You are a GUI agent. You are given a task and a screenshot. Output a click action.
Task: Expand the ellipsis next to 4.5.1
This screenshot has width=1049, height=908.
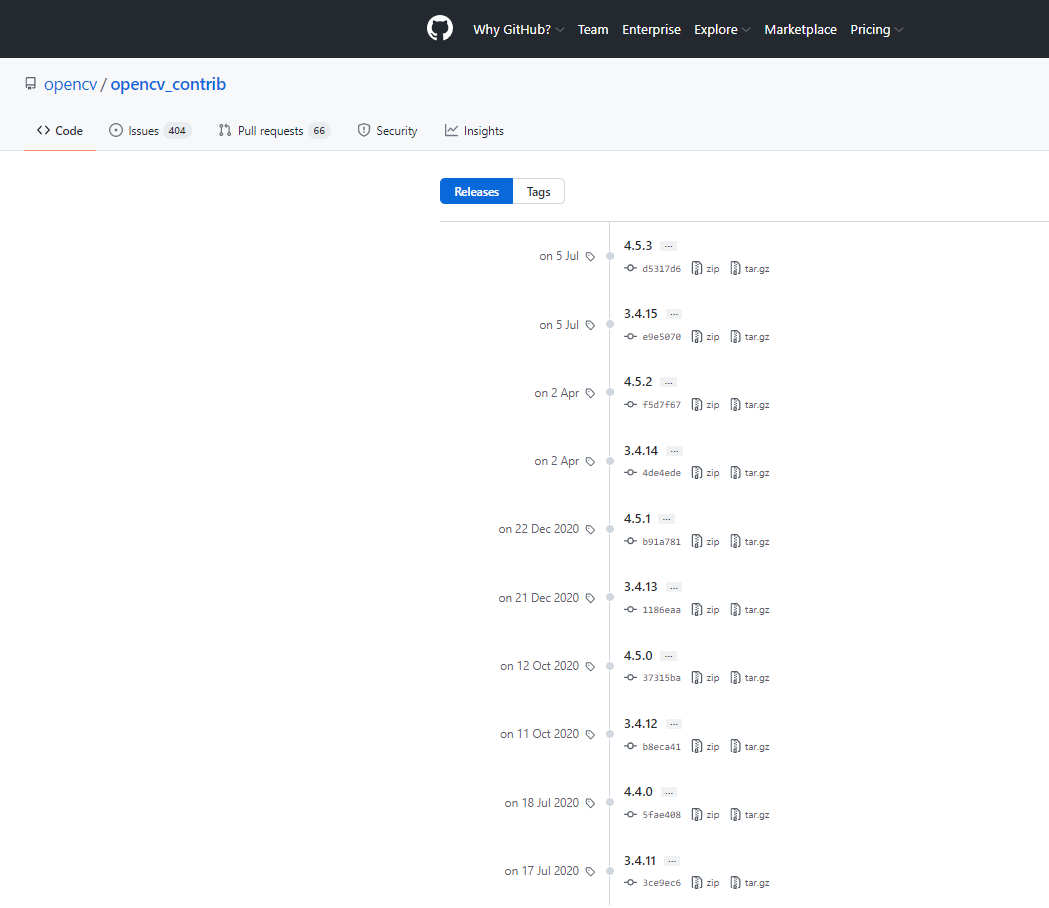click(666, 519)
